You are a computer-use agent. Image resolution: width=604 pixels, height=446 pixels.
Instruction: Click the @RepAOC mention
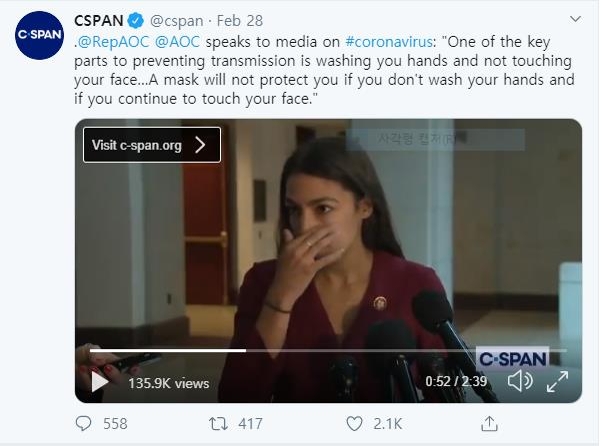(x=111, y=41)
